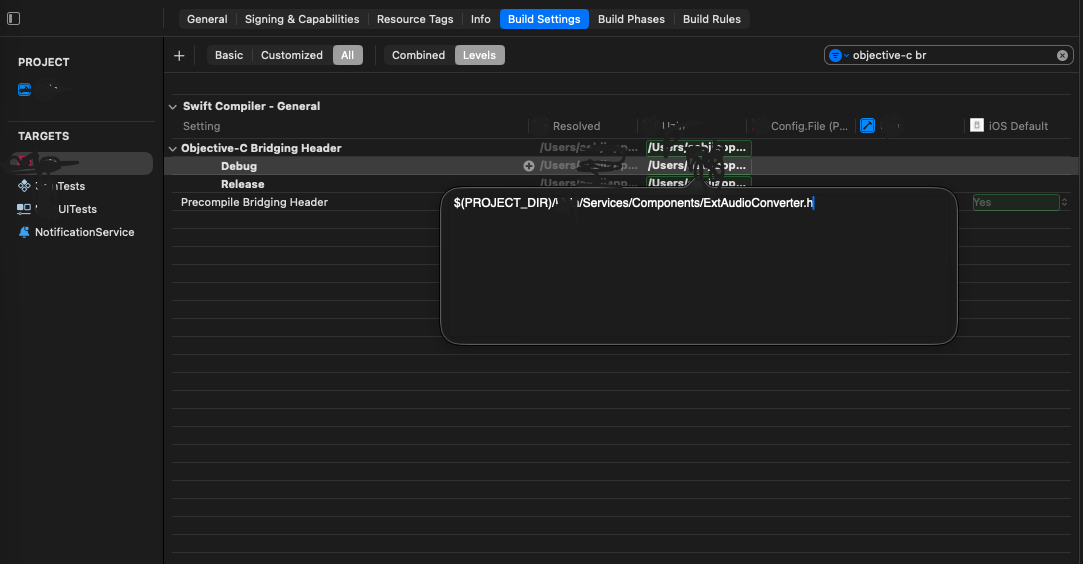The image size is (1083, 564).
Task: Open the Build Phases tab
Action: pyautogui.click(x=631, y=19)
